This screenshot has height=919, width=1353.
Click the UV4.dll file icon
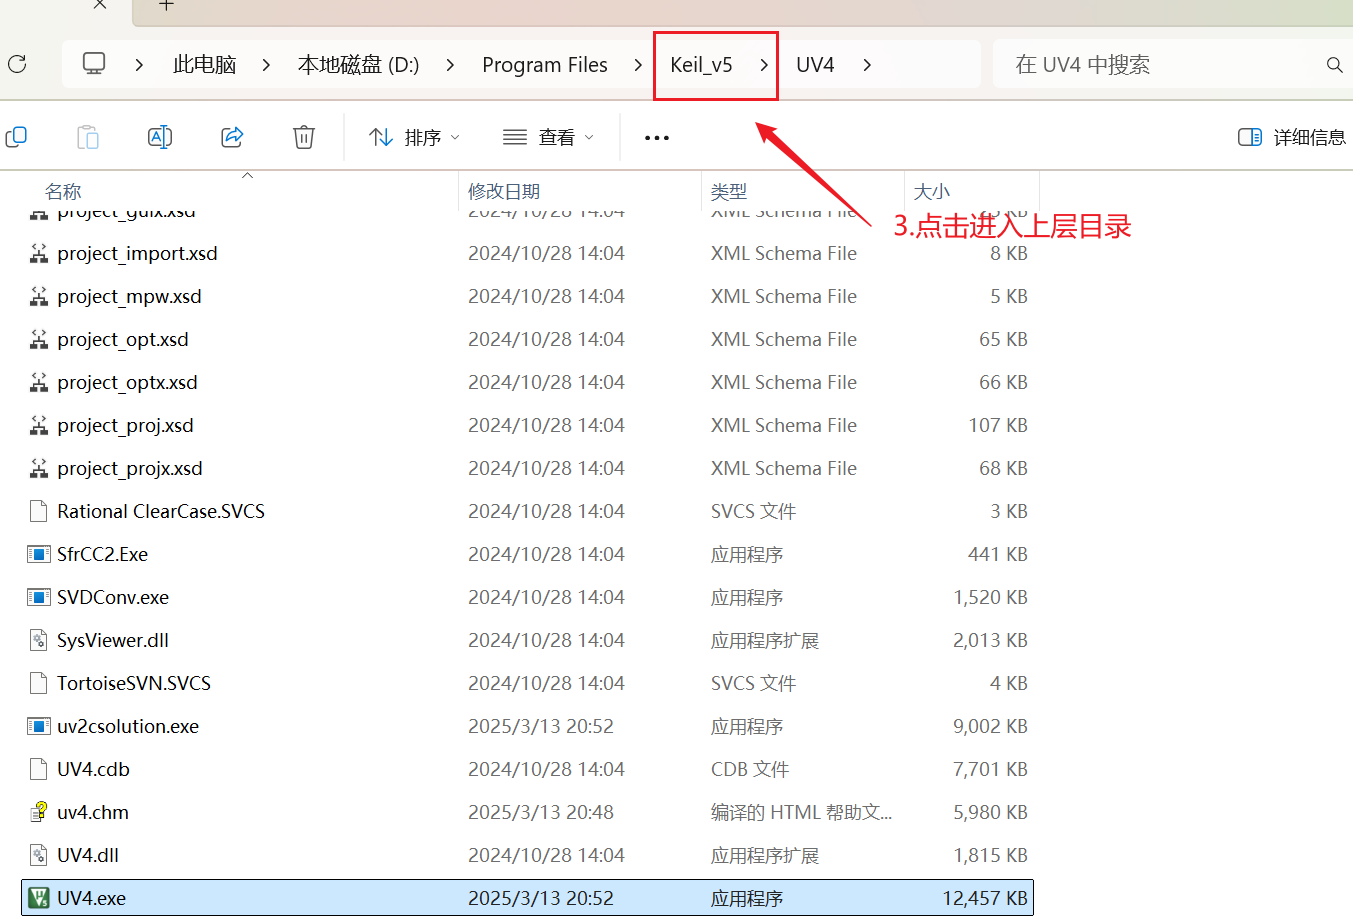[39, 855]
